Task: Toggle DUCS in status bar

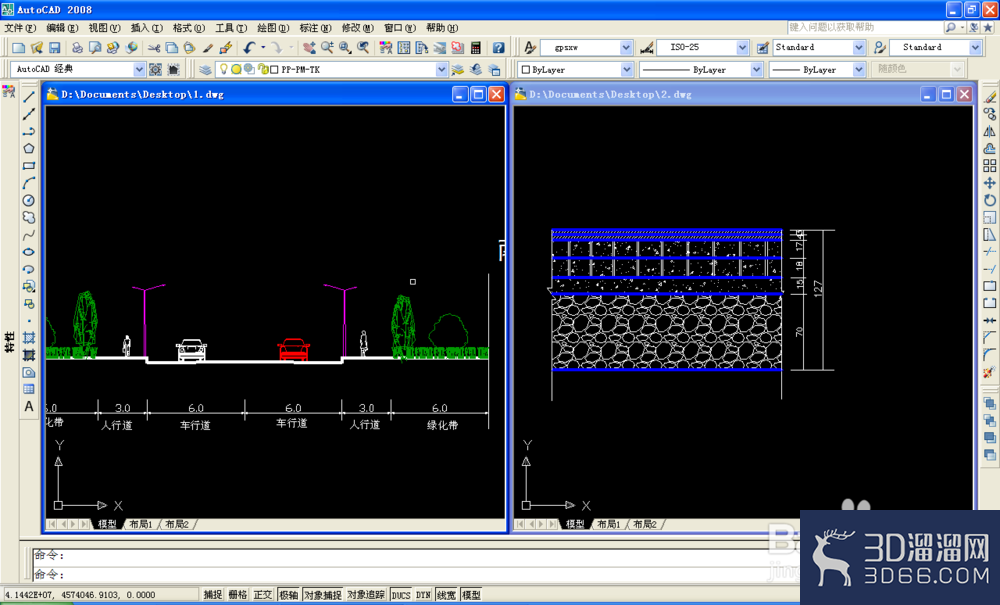Action: coord(401,595)
